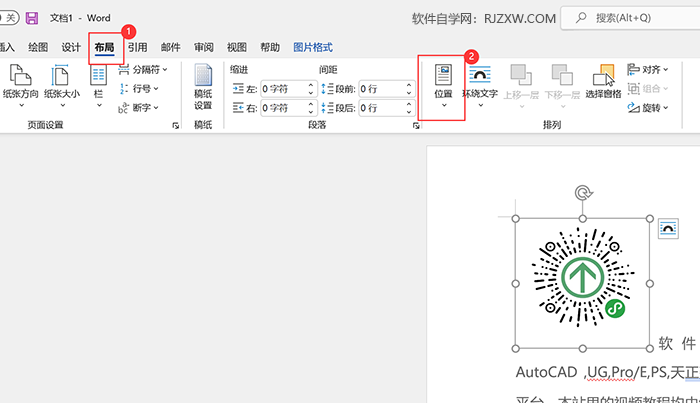Screen dimensions: 700x403
Task: Switch to the 审阅 review tab
Action: [x=204, y=47]
